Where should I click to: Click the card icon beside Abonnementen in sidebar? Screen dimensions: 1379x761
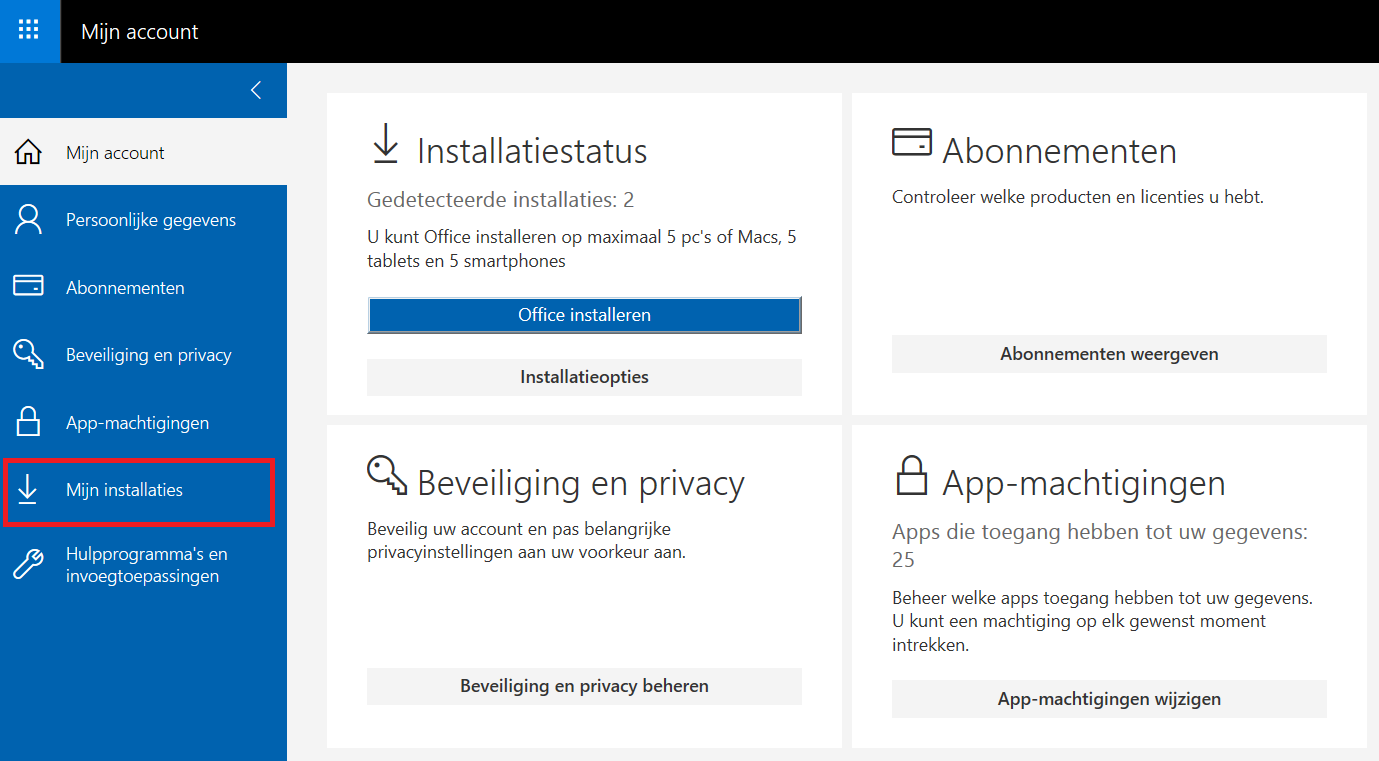pyautogui.click(x=28, y=287)
